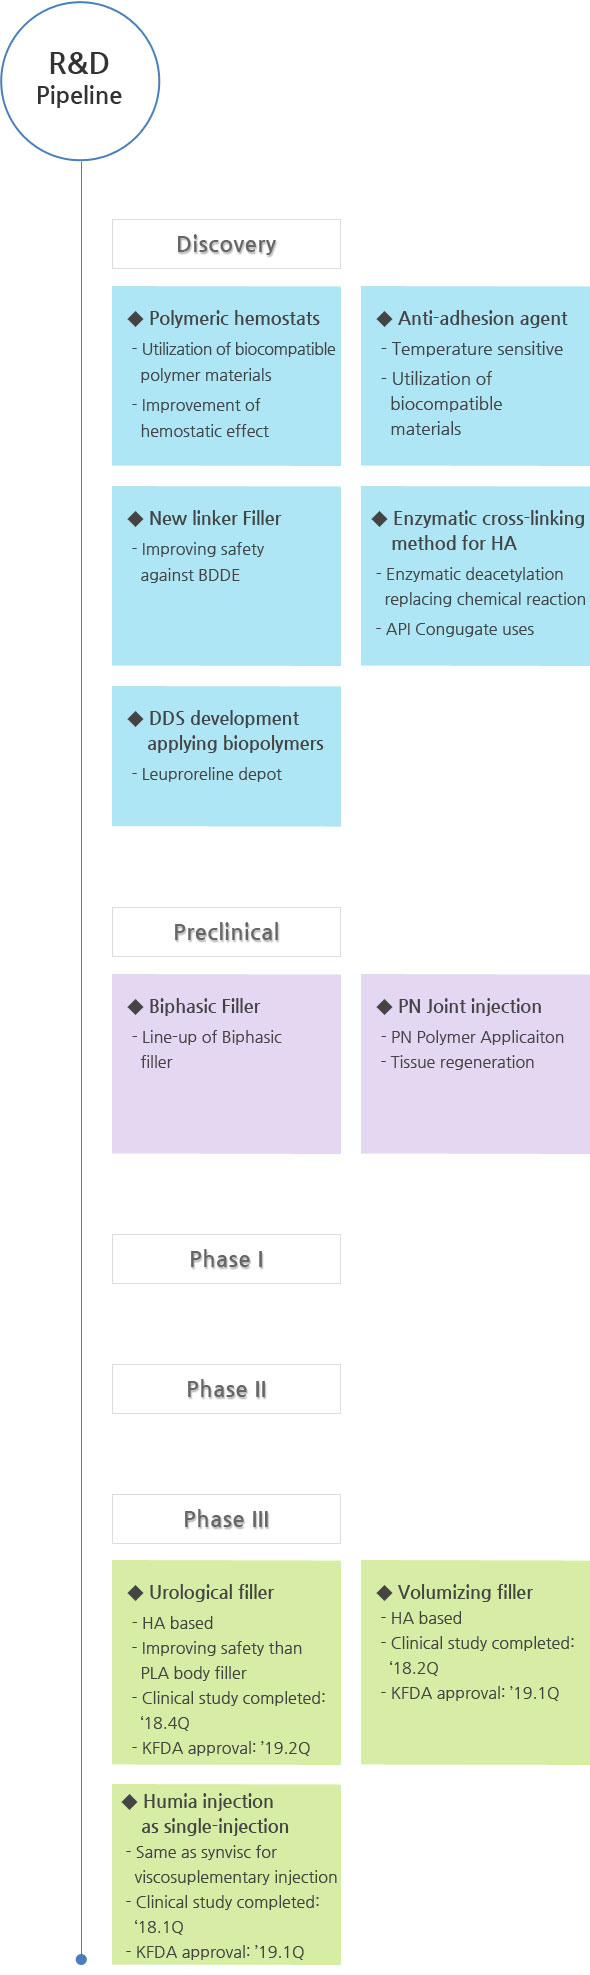Click diamond icon beside Volumizing filler
Viewport: 590px width, 1975px height.
click(x=384, y=1593)
